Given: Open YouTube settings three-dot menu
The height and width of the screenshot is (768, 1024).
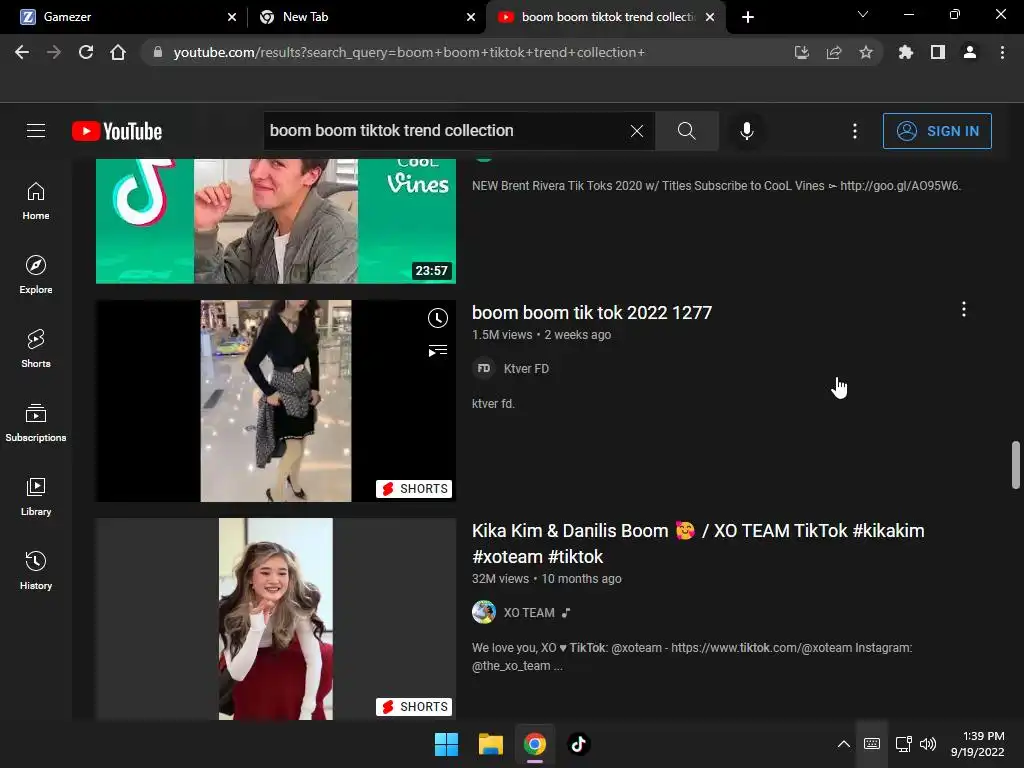Looking at the screenshot, I should click(x=854, y=131).
